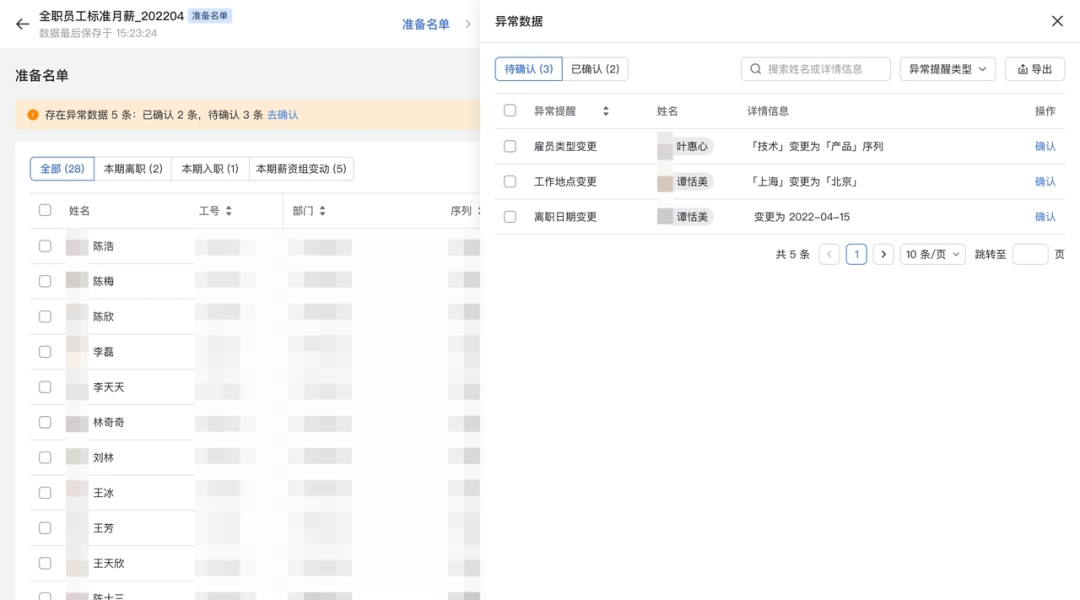Open the 异常提醒类型 filter dropdown
The width and height of the screenshot is (1080, 600).
tap(947, 69)
